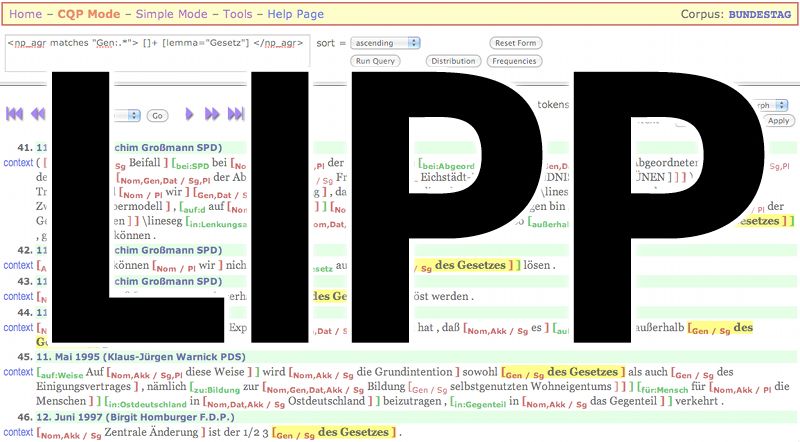
Task: Click 'Einigungsvertrages' in result 45
Action: (x=83, y=387)
